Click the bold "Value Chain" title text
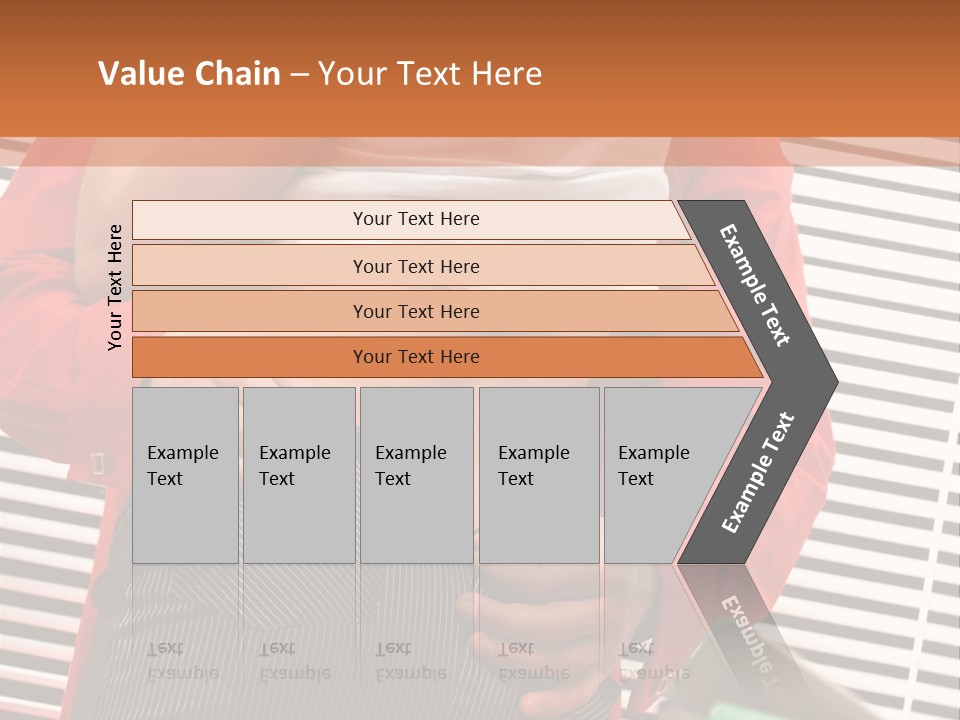The height and width of the screenshot is (720, 960). (189, 74)
